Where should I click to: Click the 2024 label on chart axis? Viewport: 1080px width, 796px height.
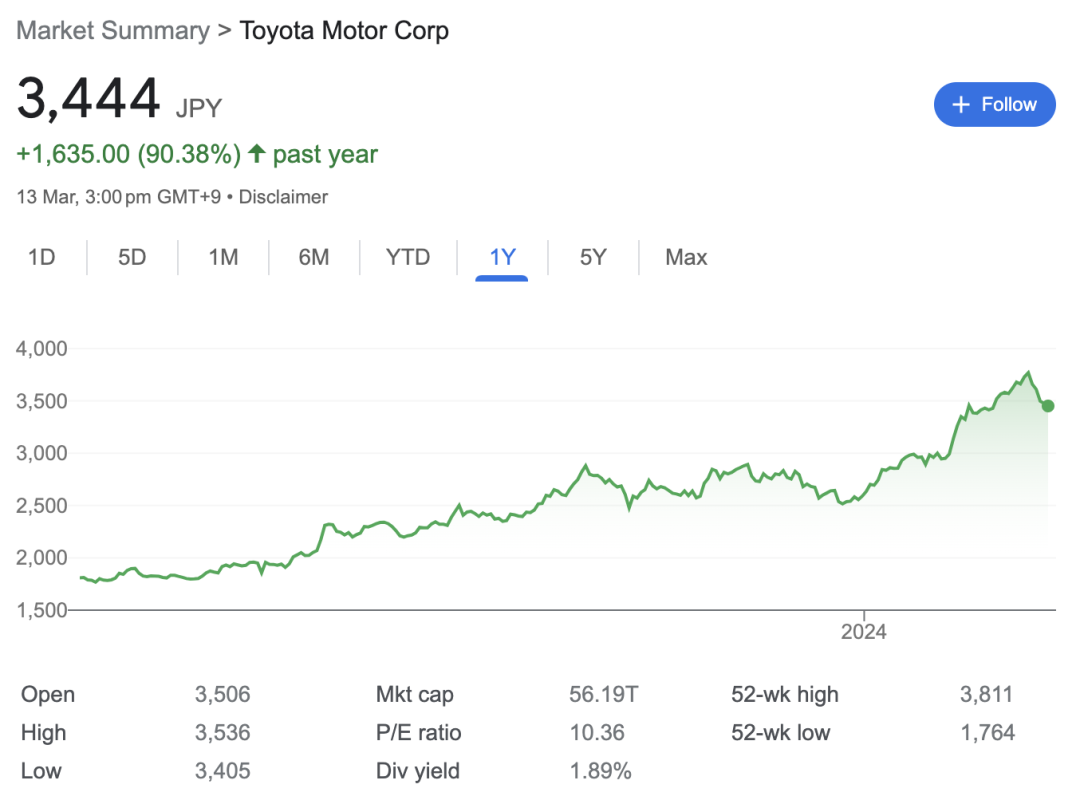(864, 632)
